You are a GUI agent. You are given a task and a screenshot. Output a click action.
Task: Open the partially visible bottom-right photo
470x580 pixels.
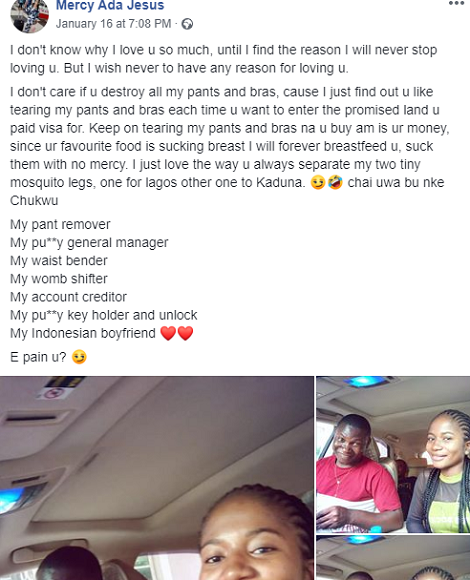point(393,558)
